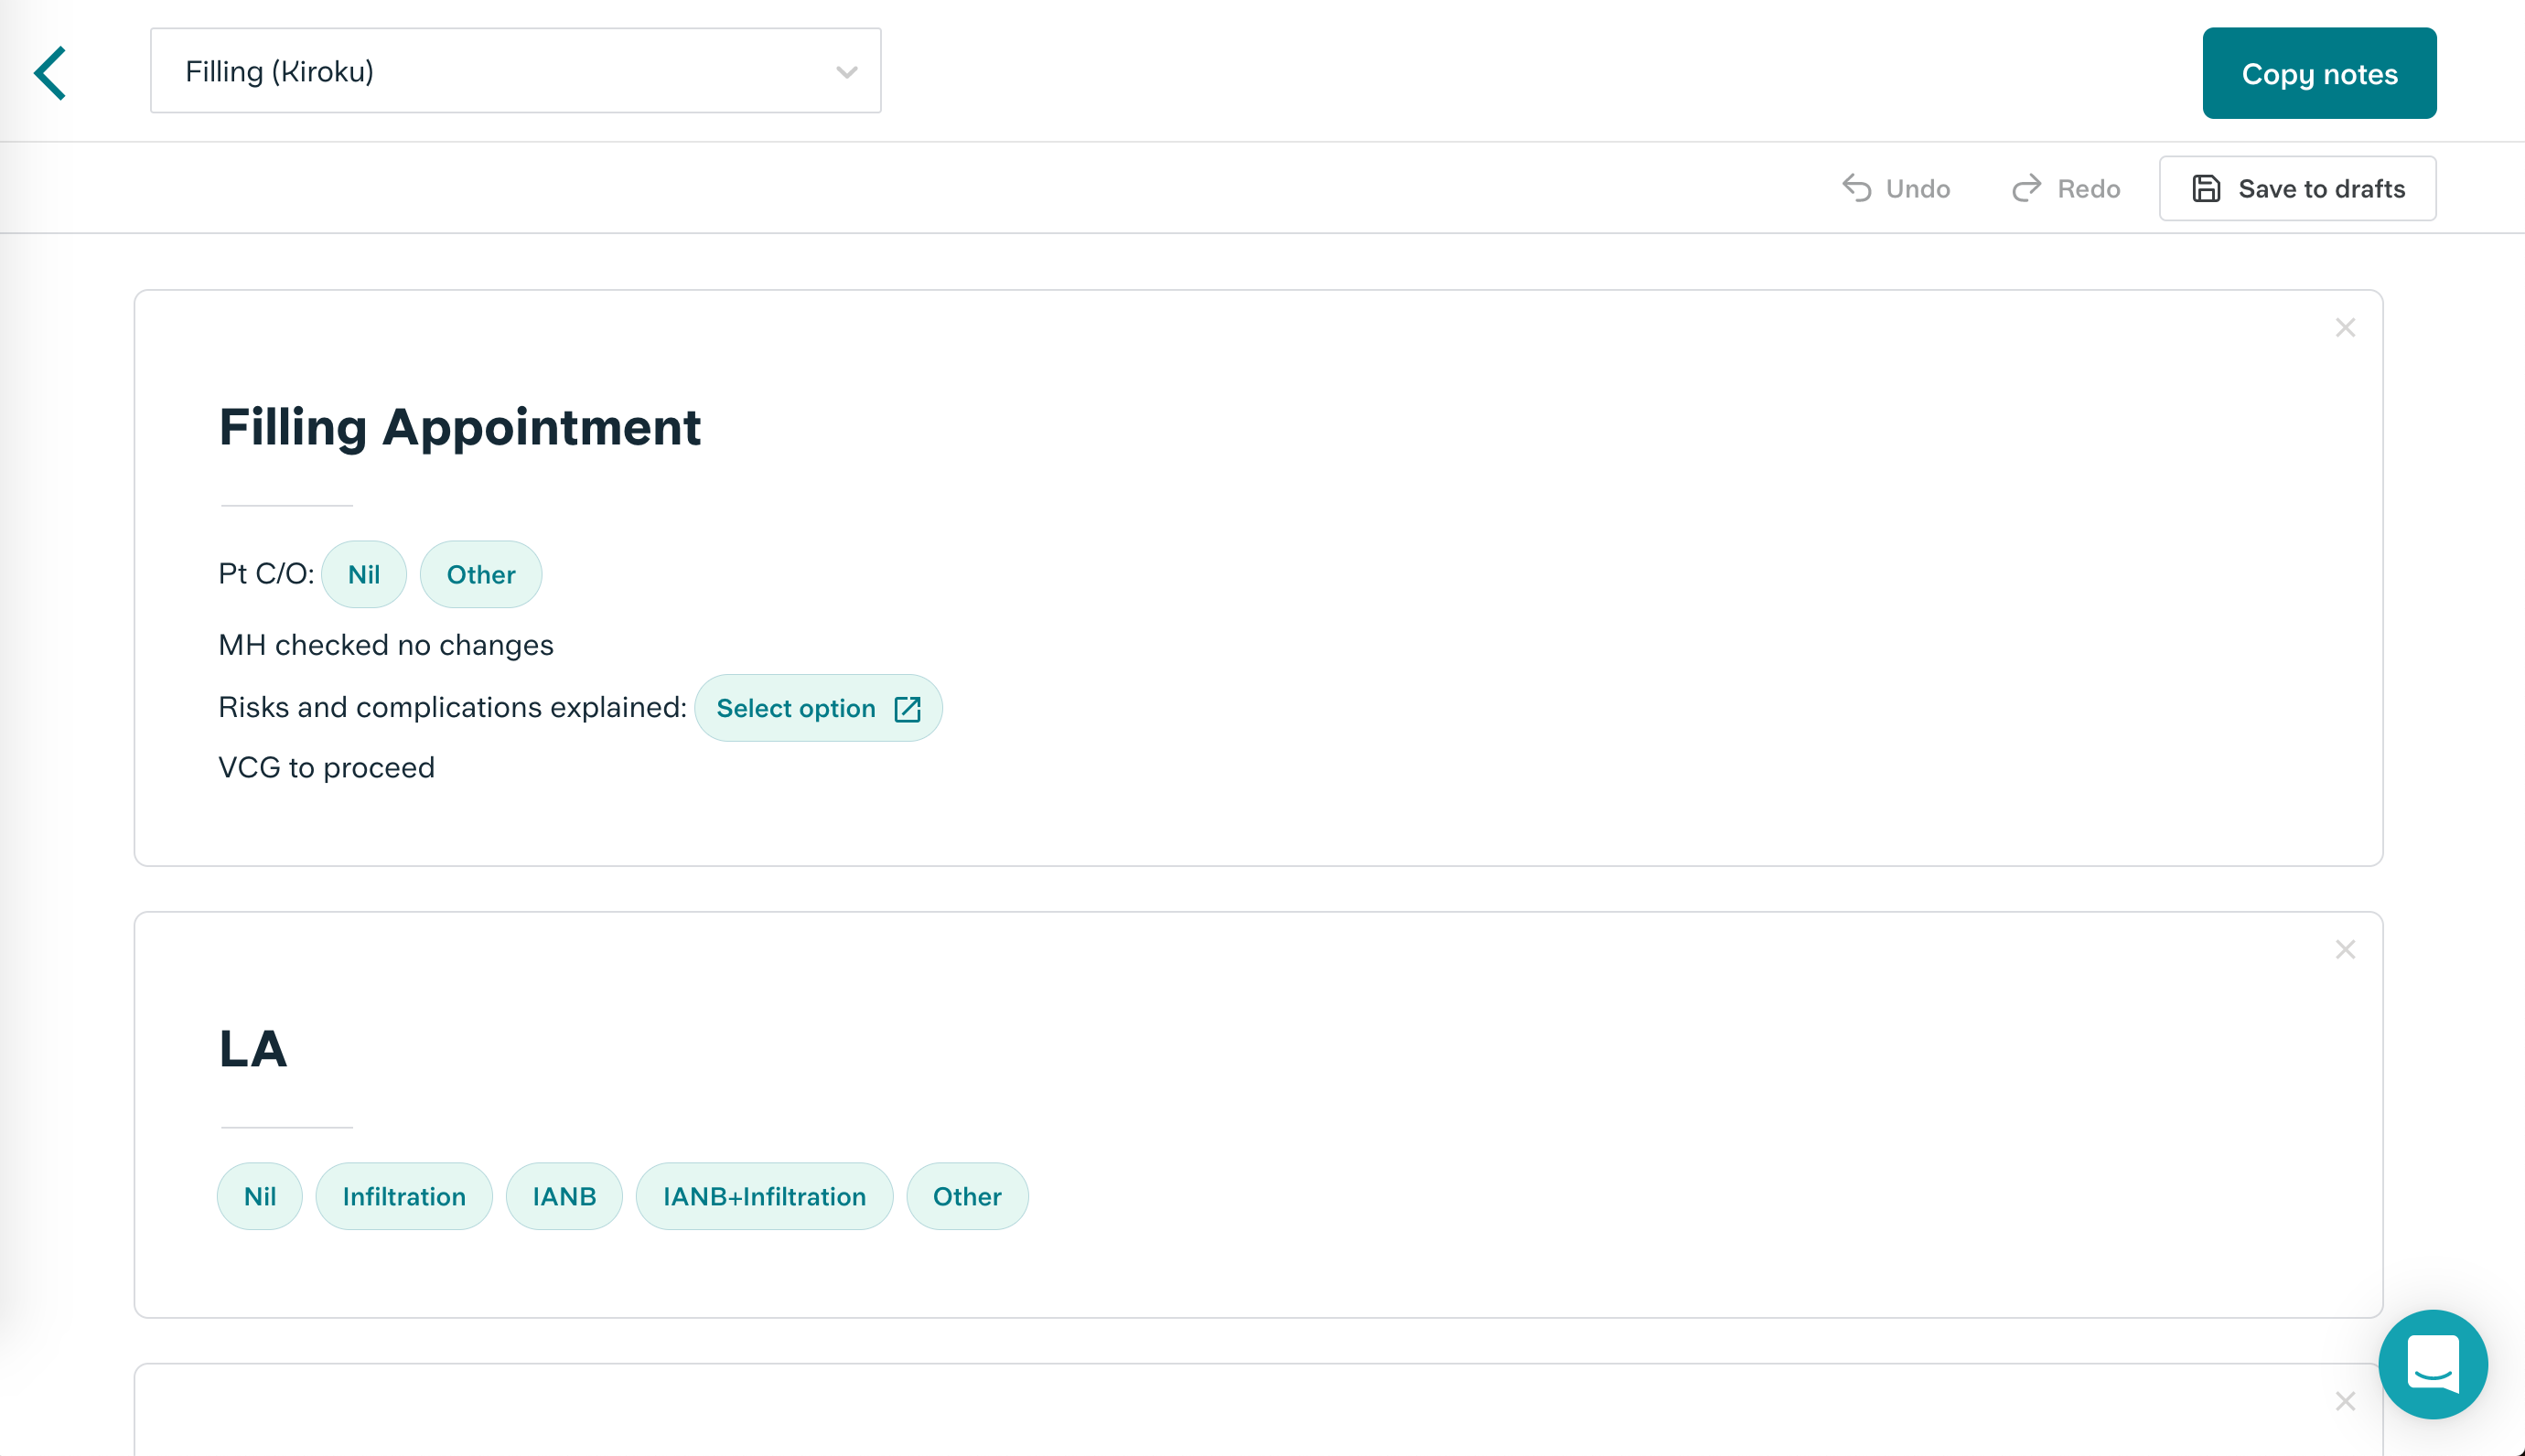
Task: Open the external link icon on Select option
Action: 905,708
